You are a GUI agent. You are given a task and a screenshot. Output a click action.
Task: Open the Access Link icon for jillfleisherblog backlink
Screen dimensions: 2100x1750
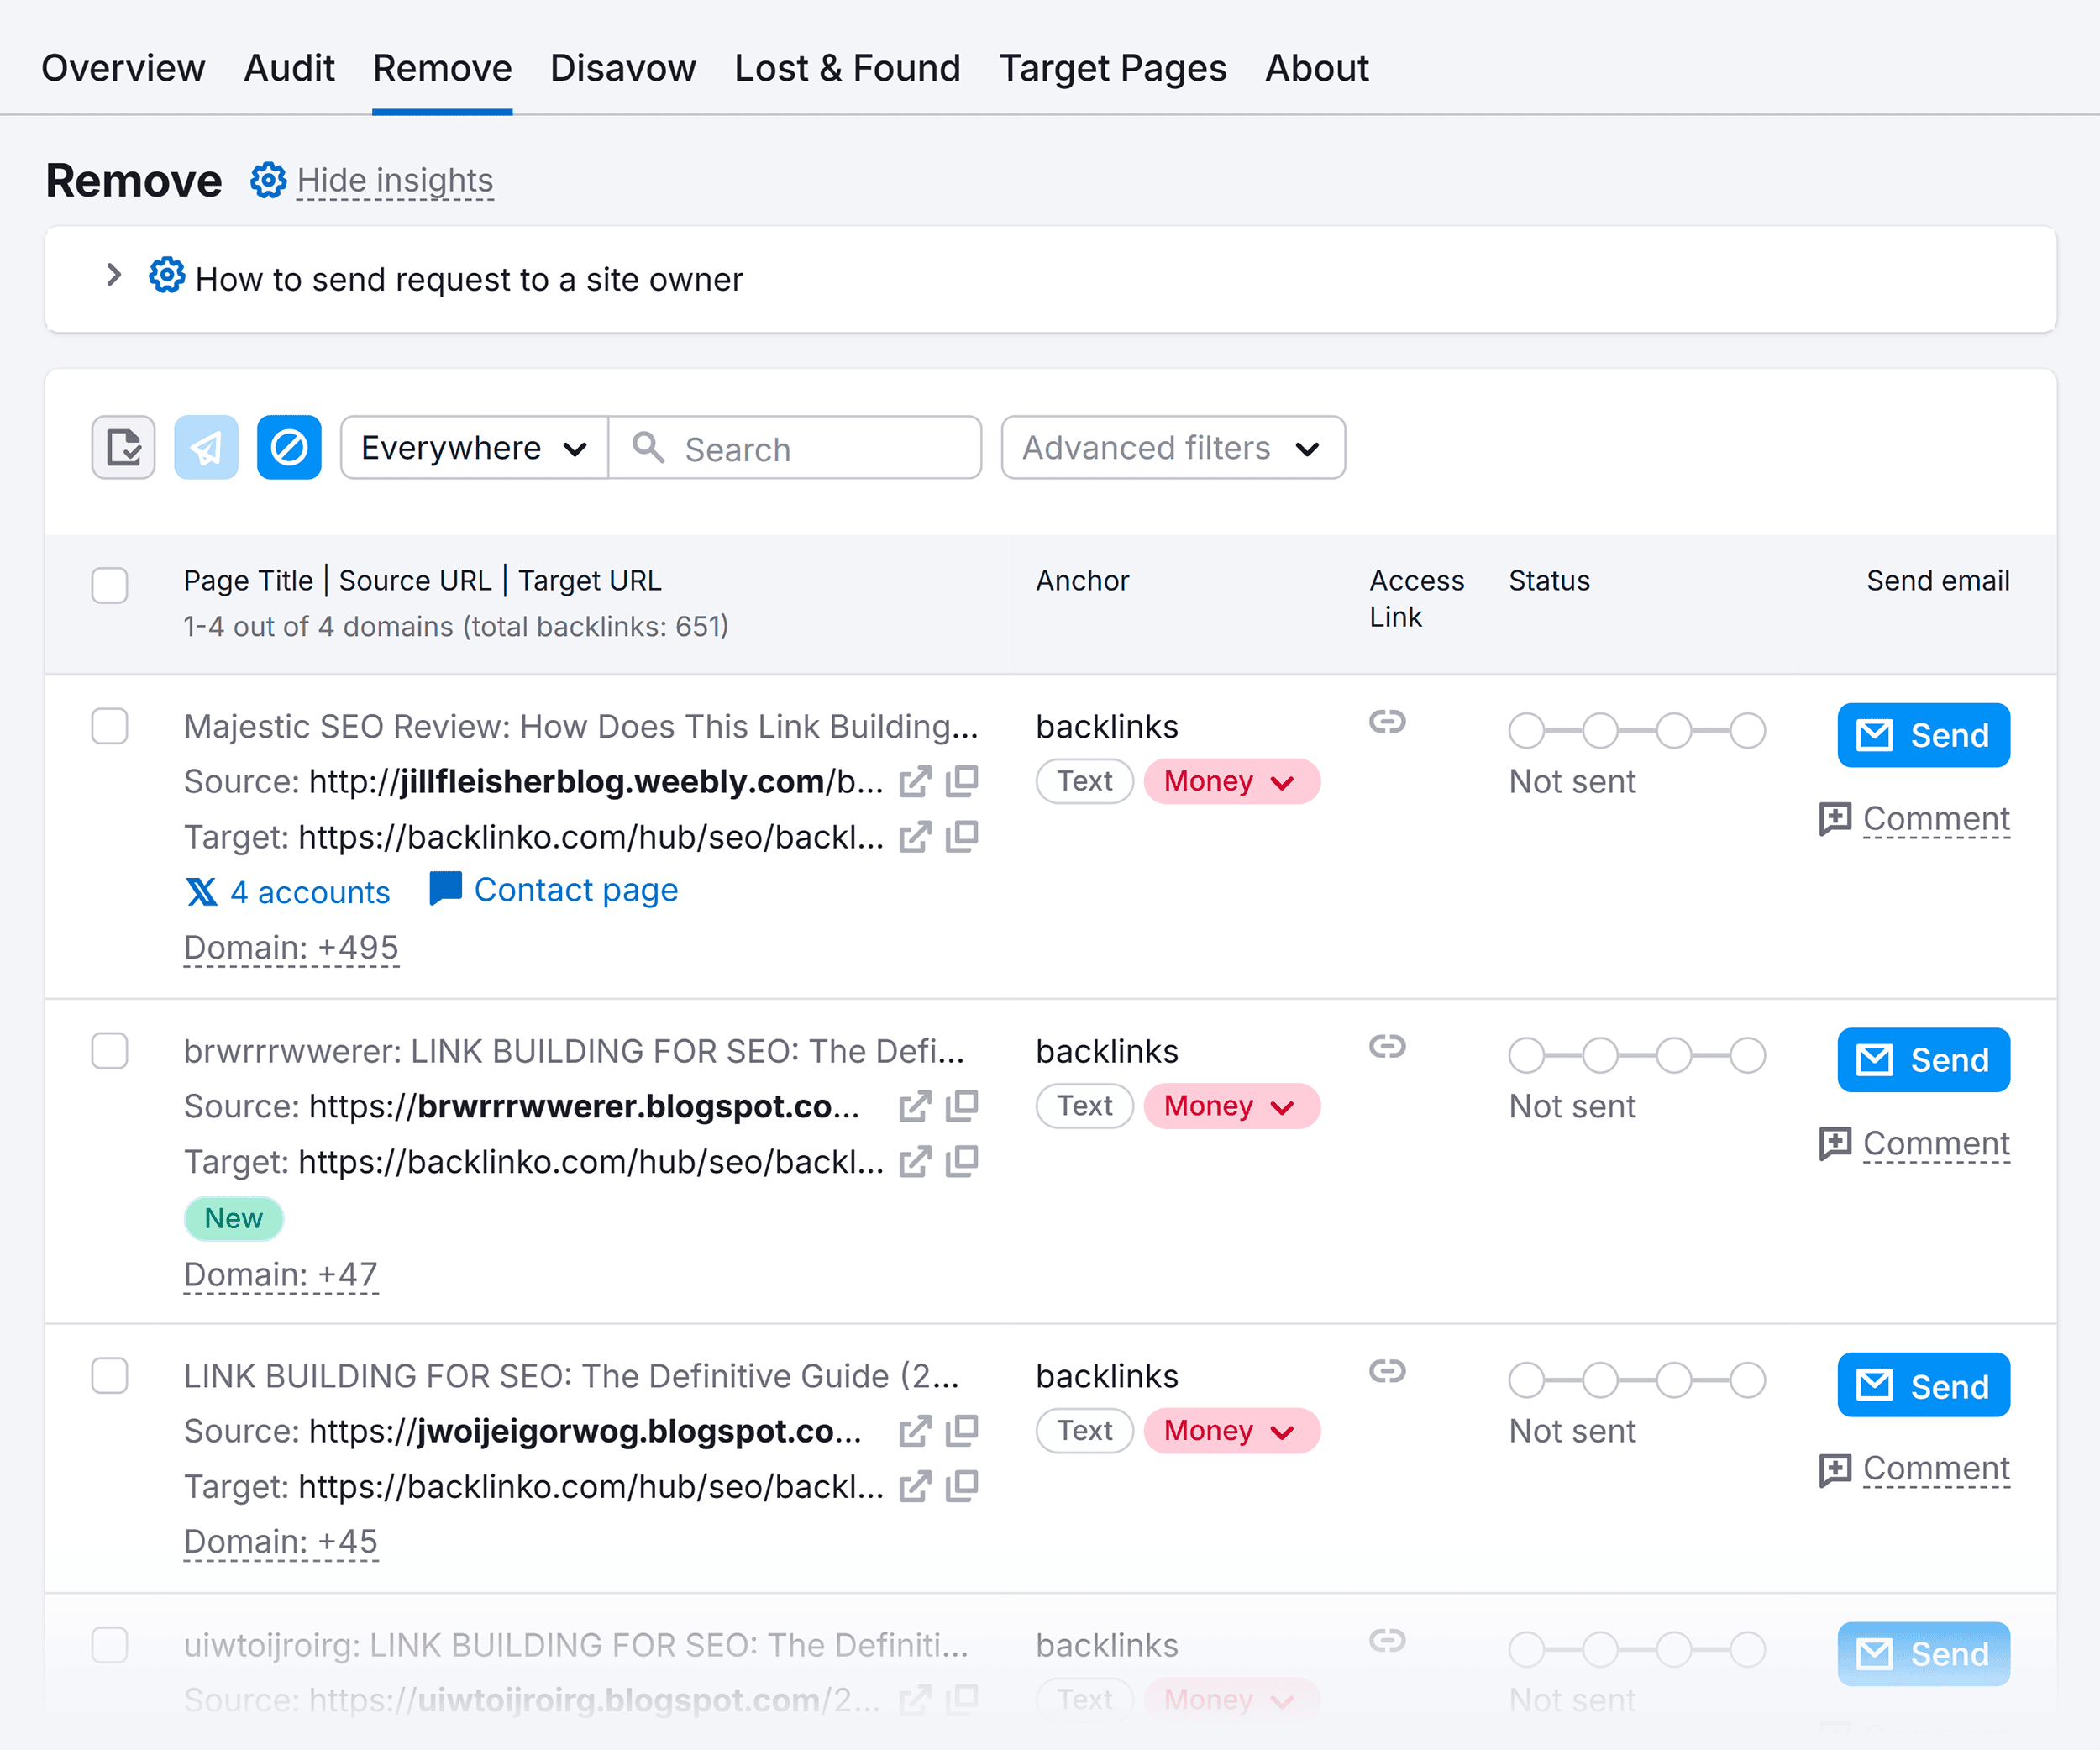[1388, 722]
